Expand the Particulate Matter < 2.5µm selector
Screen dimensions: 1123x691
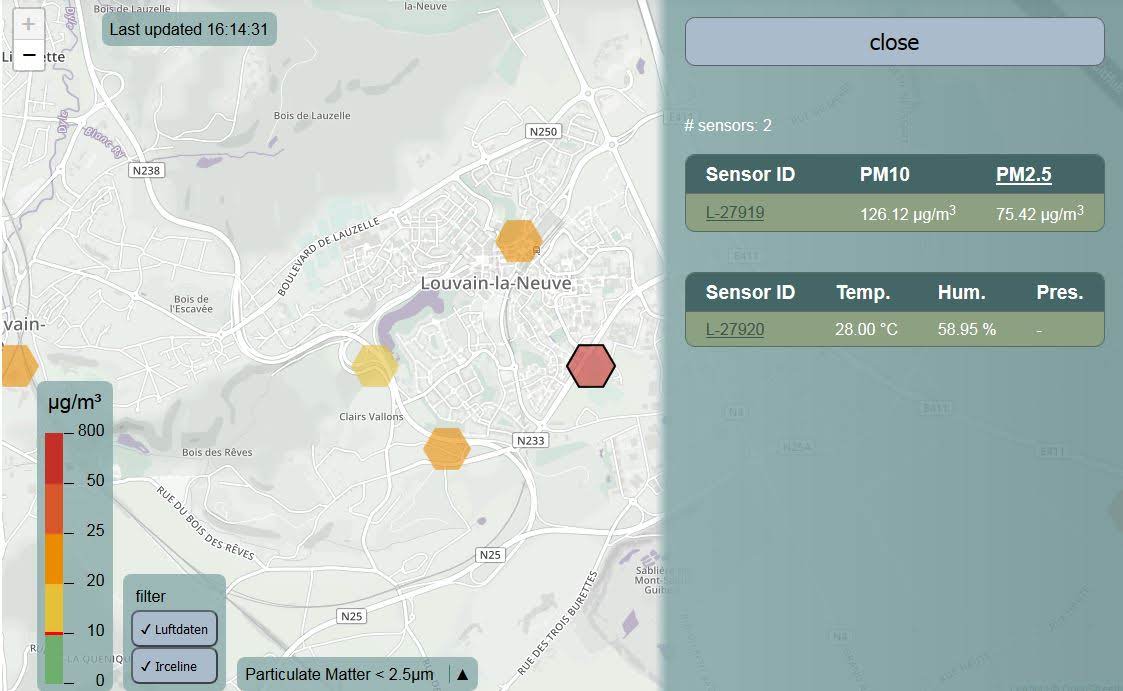[339, 674]
